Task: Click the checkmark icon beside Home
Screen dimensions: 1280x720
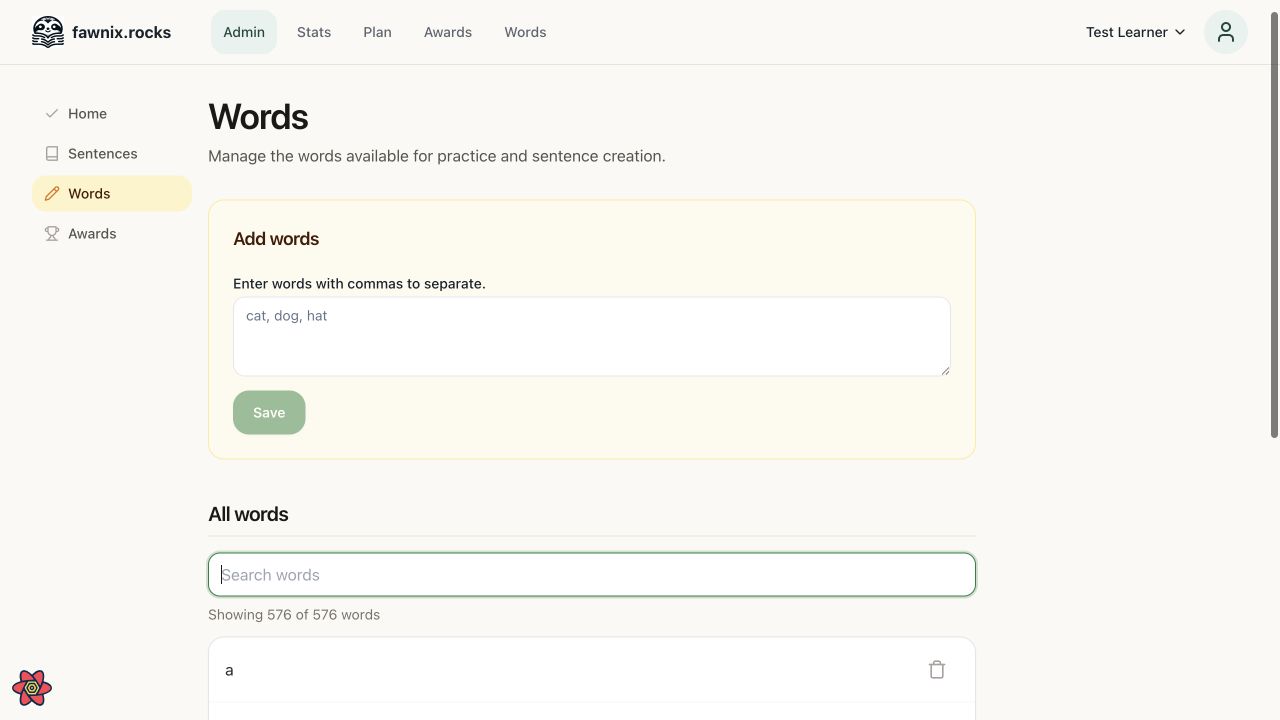Action: (52, 114)
